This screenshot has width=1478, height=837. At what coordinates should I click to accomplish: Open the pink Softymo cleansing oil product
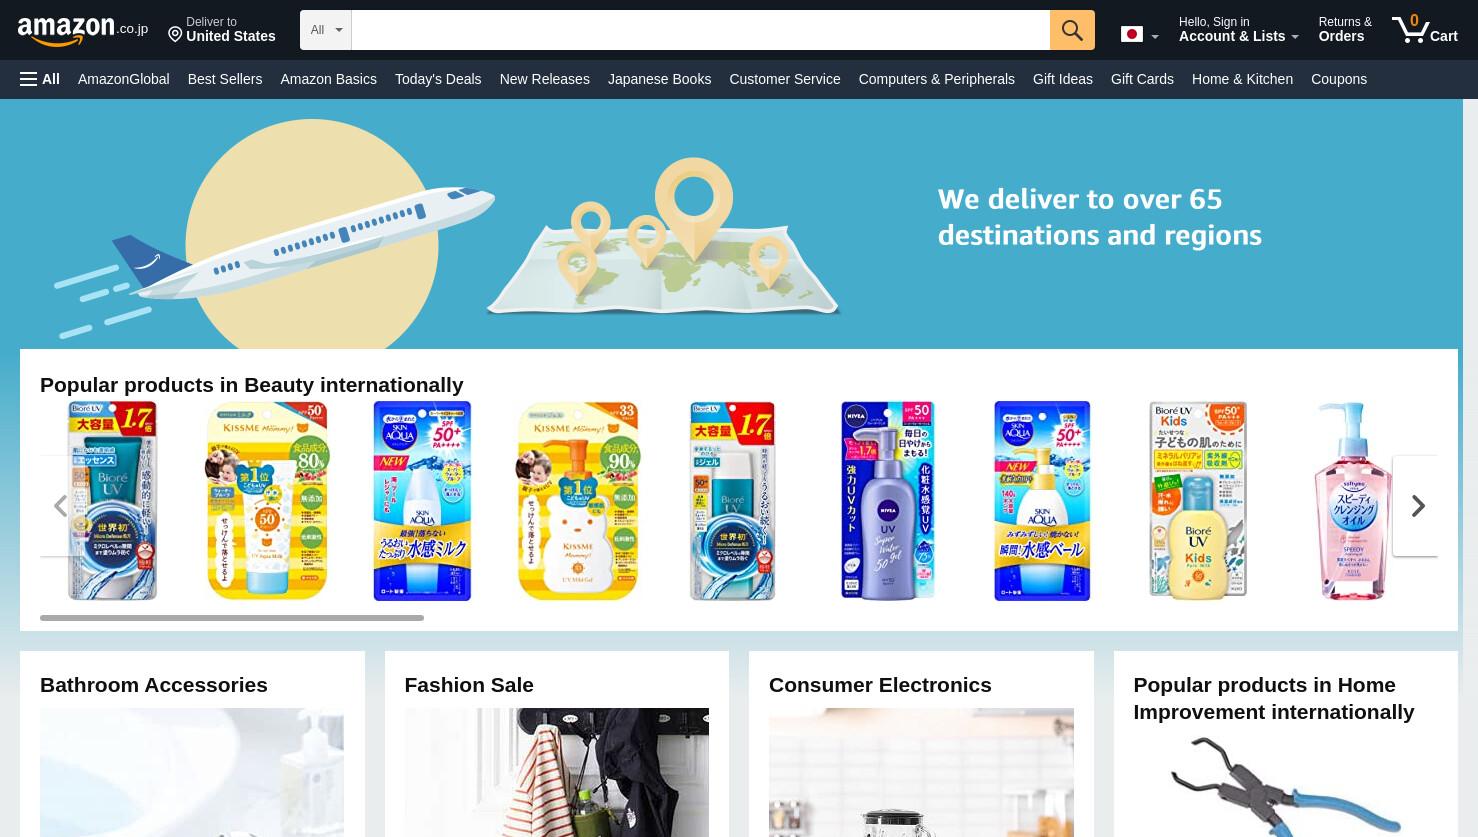pos(1352,501)
